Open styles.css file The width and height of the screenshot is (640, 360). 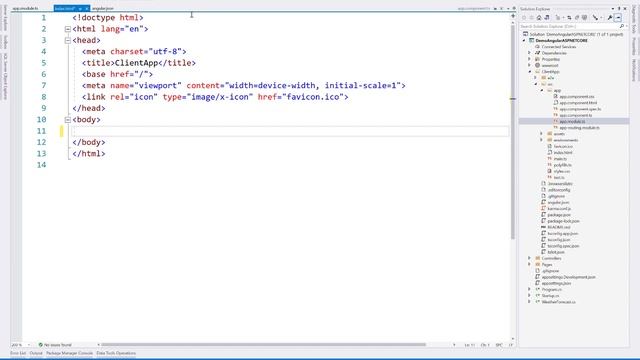(562, 171)
